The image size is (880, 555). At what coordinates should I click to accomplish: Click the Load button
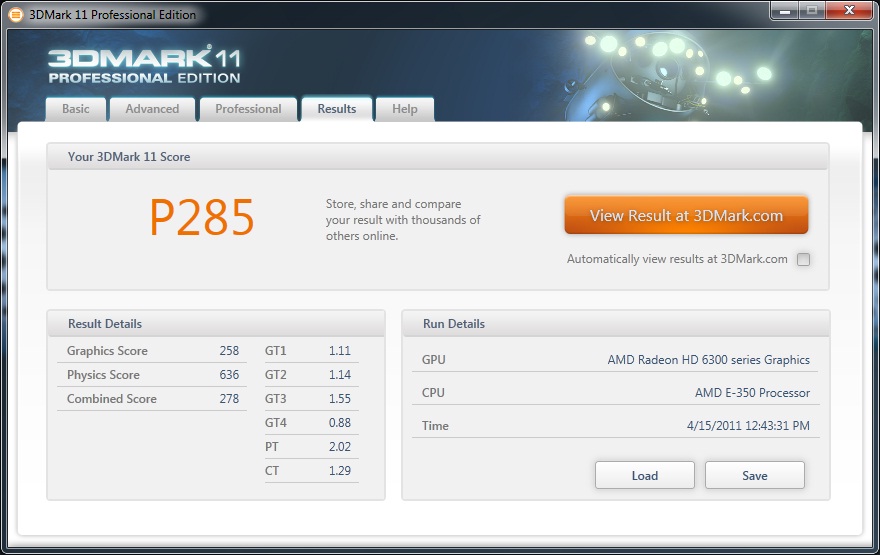pyautogui.click(x=644, y=475)
